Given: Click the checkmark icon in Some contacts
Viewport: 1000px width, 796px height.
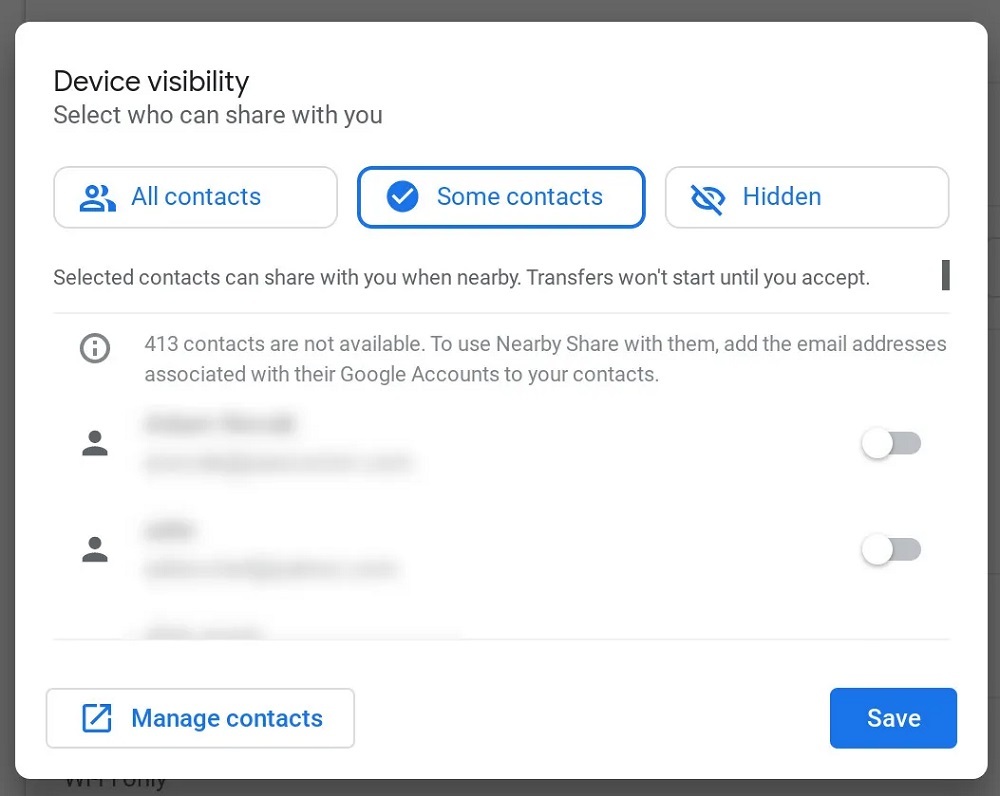Looking at the screenshot, I should coord(402,197).
